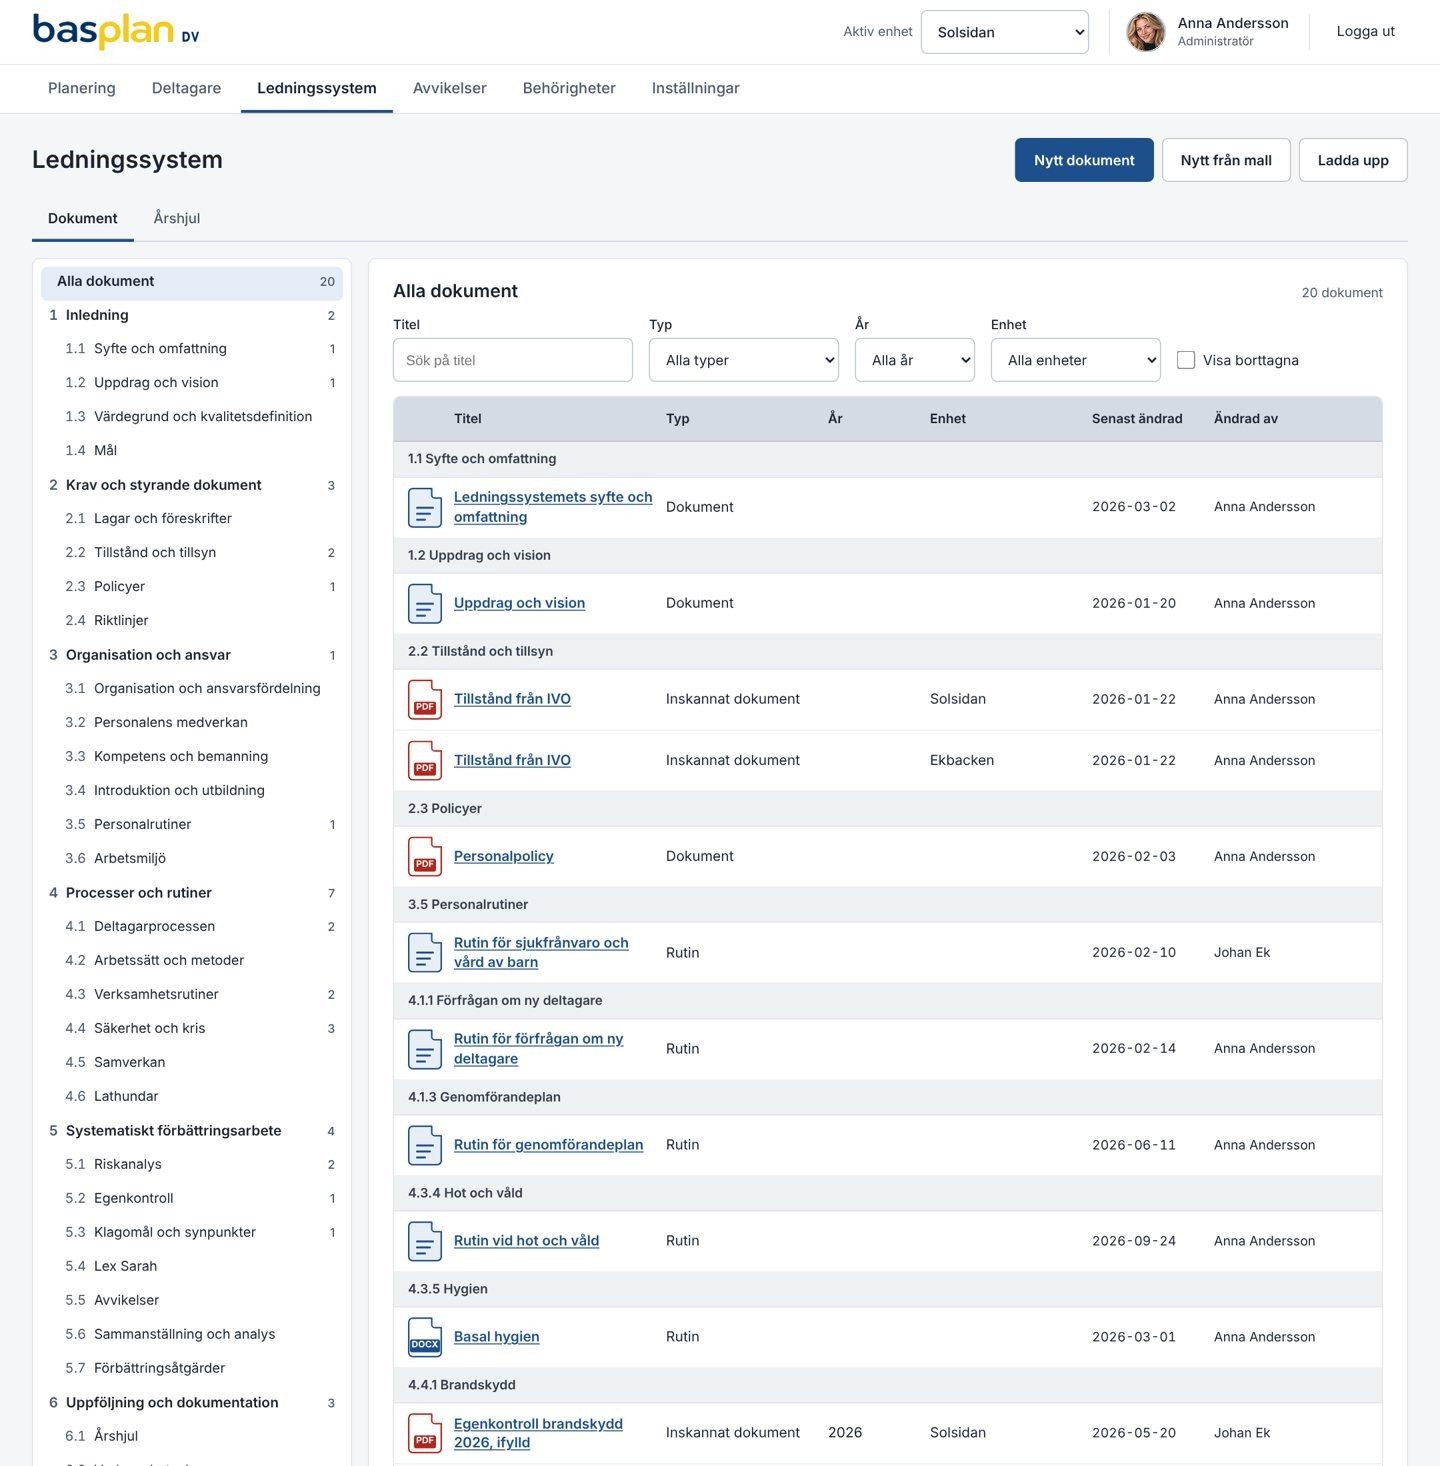
Task: Click the Sök på titel search field
Action: [x=513, y=360]
